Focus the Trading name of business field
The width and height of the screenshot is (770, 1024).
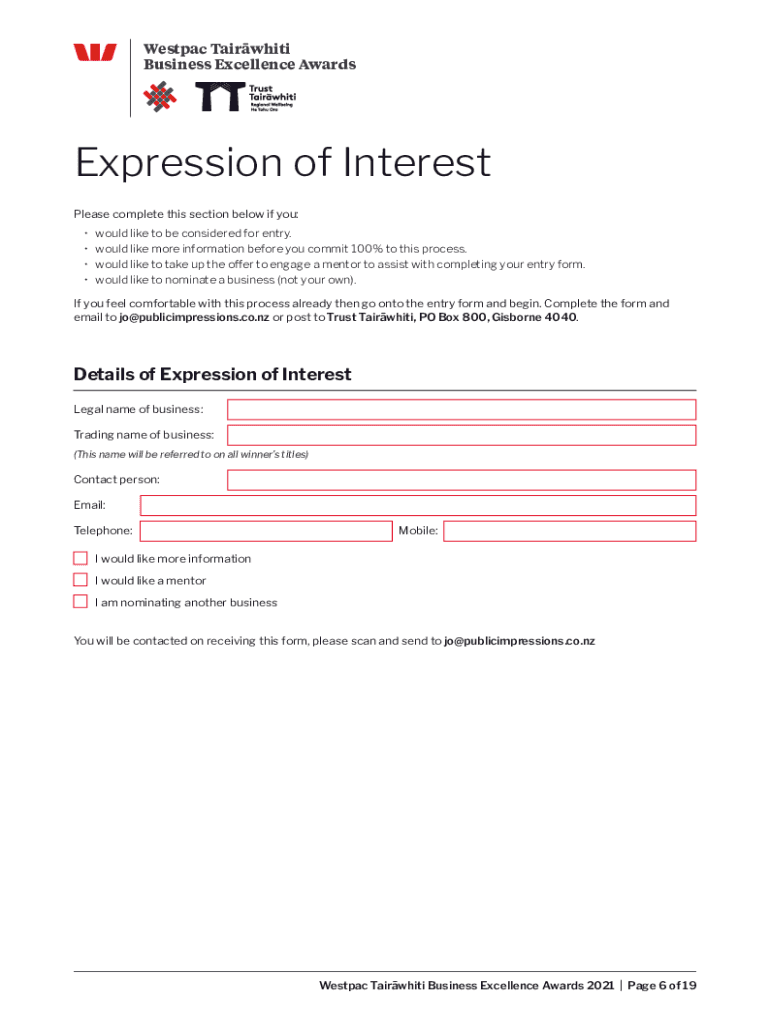[461, 435]
